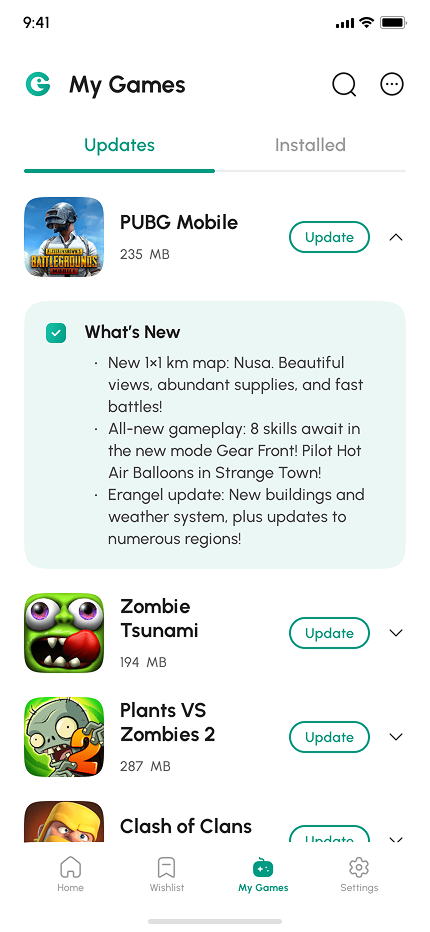Open the more options ellipsis icon
The height and width of the screenshot is (932, 430).
(392, 84)
